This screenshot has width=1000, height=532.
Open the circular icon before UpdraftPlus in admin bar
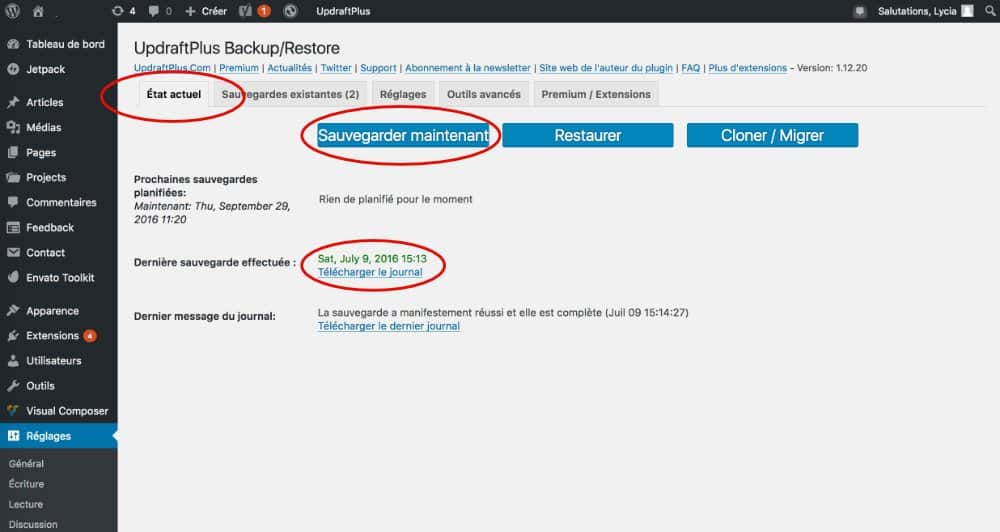click(x=290, y=11)
